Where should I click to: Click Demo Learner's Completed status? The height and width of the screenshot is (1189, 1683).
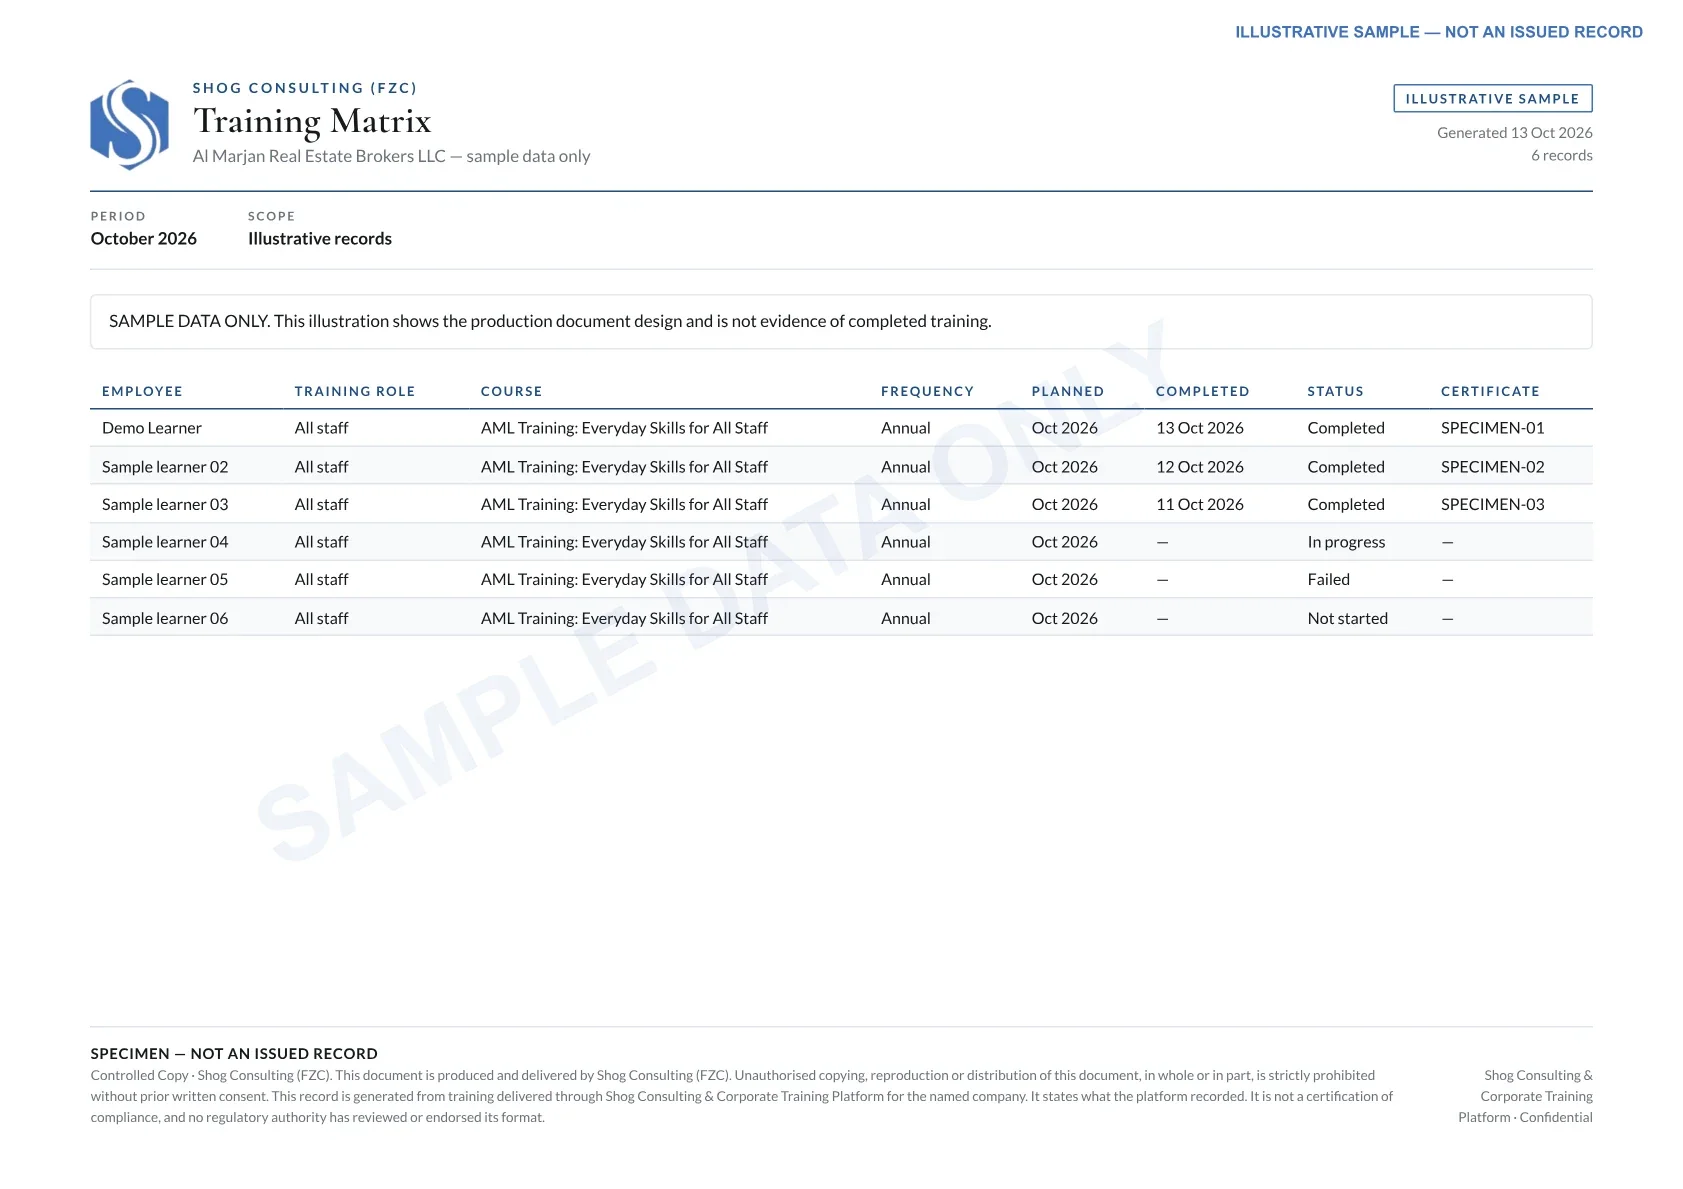point(1346,428)
